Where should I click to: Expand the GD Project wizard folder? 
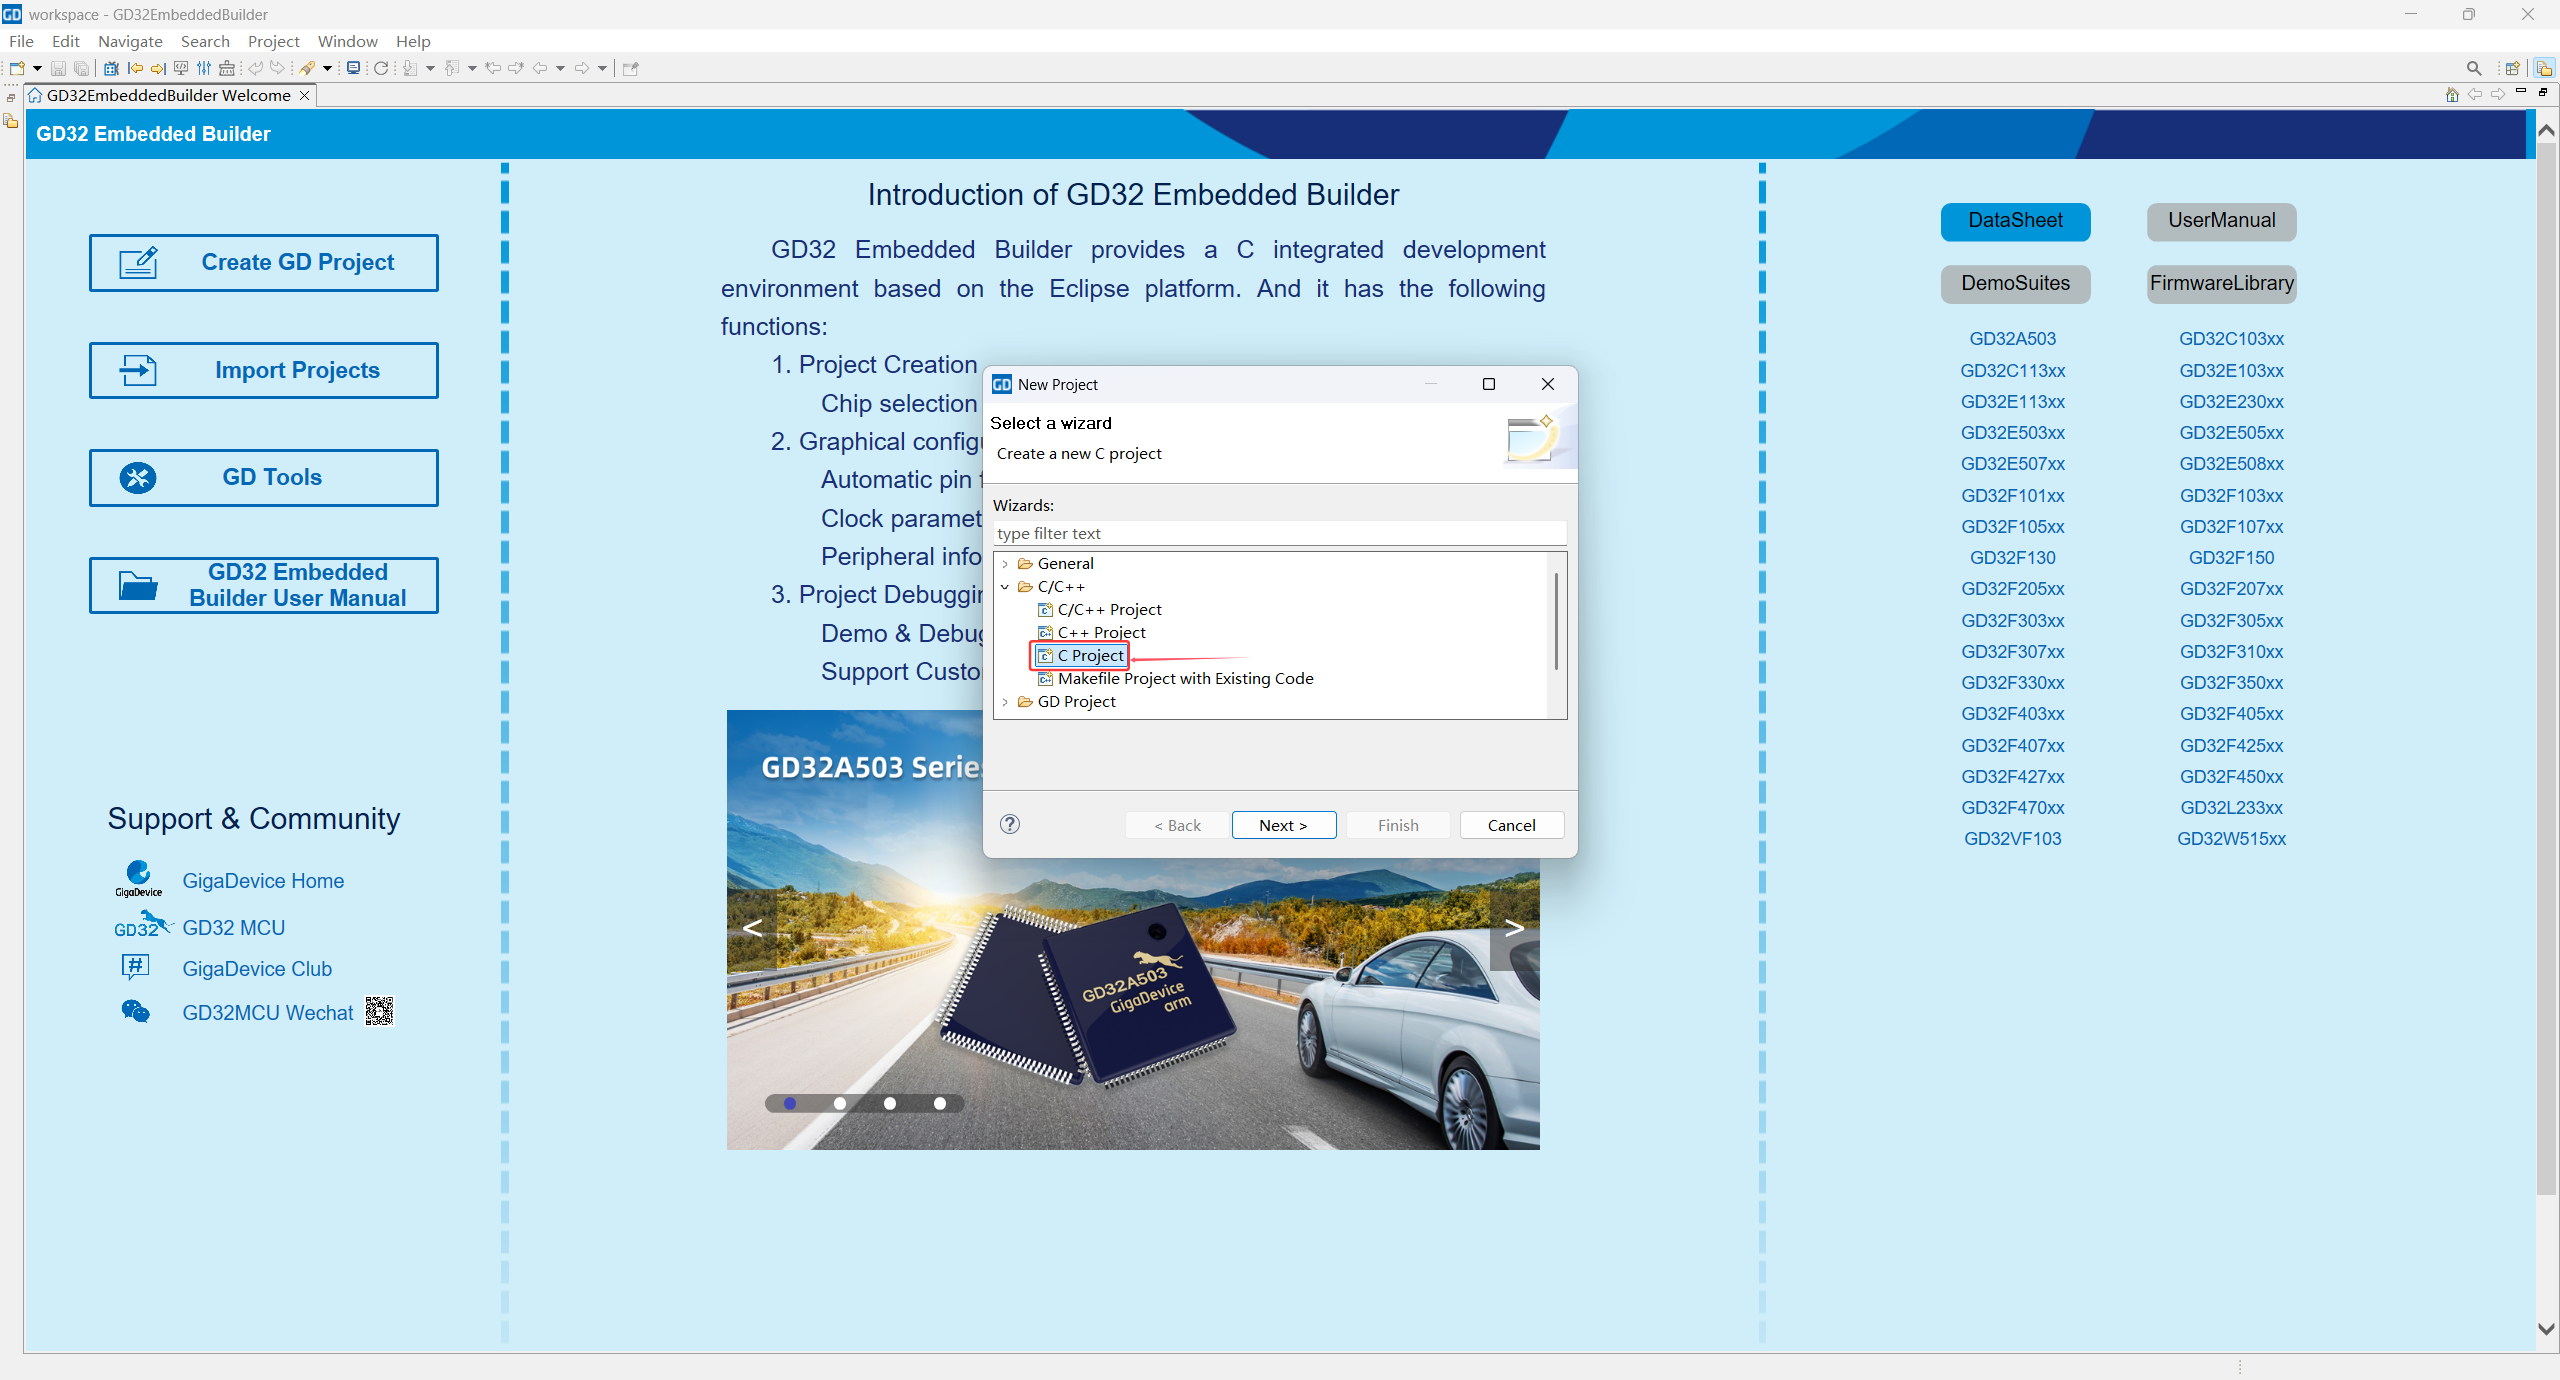[1005, 702]
